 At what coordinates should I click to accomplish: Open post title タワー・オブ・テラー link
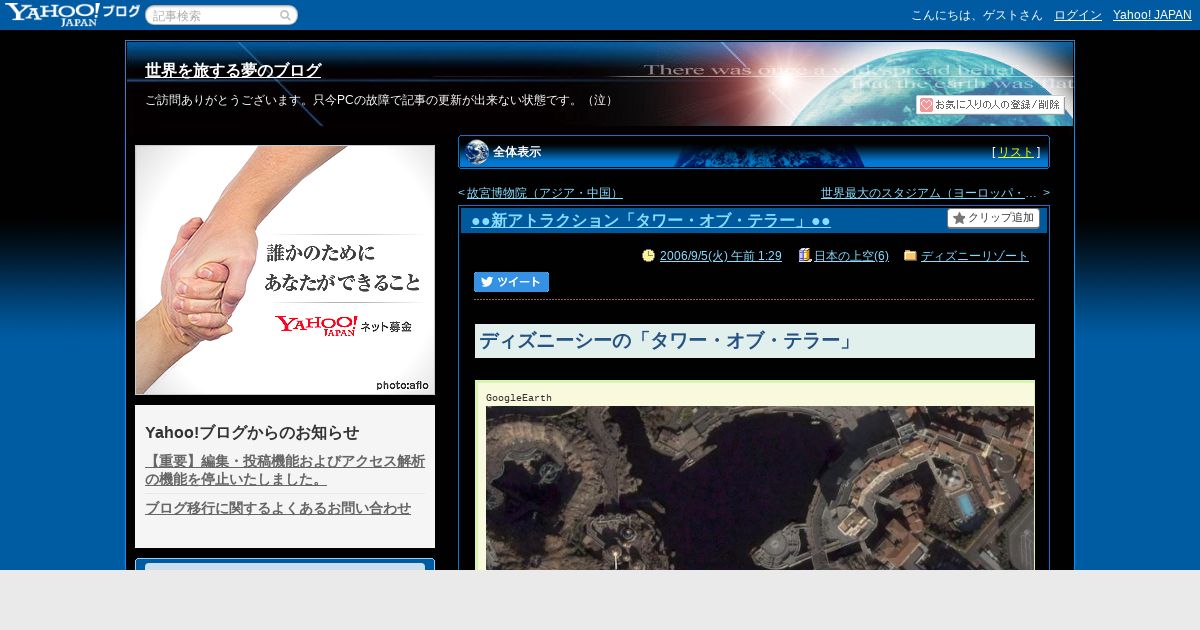click(651, 221)
